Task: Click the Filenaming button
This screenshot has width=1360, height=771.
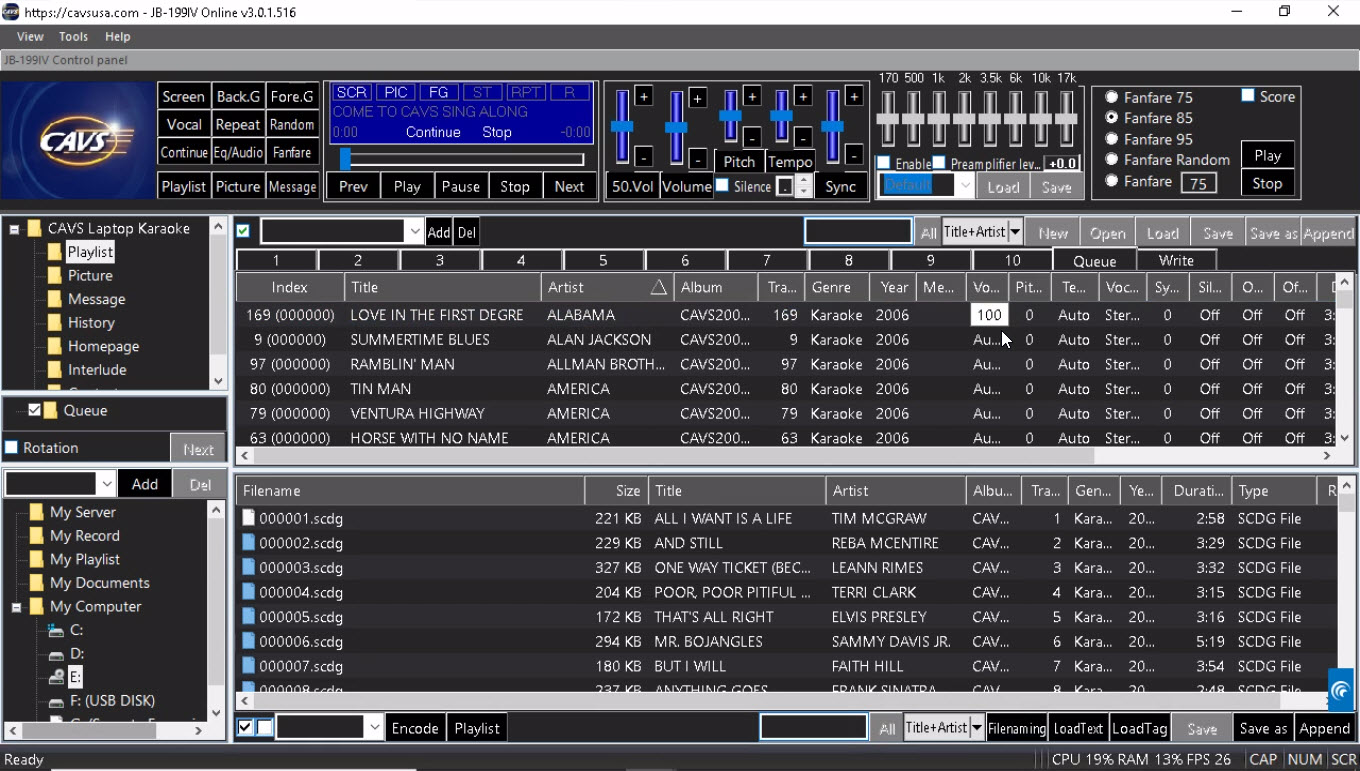Action: (1016, 728)
